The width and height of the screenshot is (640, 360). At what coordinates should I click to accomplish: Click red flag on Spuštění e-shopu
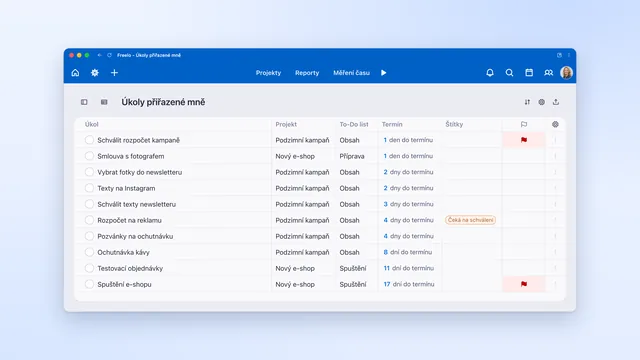tap(524, 284)
